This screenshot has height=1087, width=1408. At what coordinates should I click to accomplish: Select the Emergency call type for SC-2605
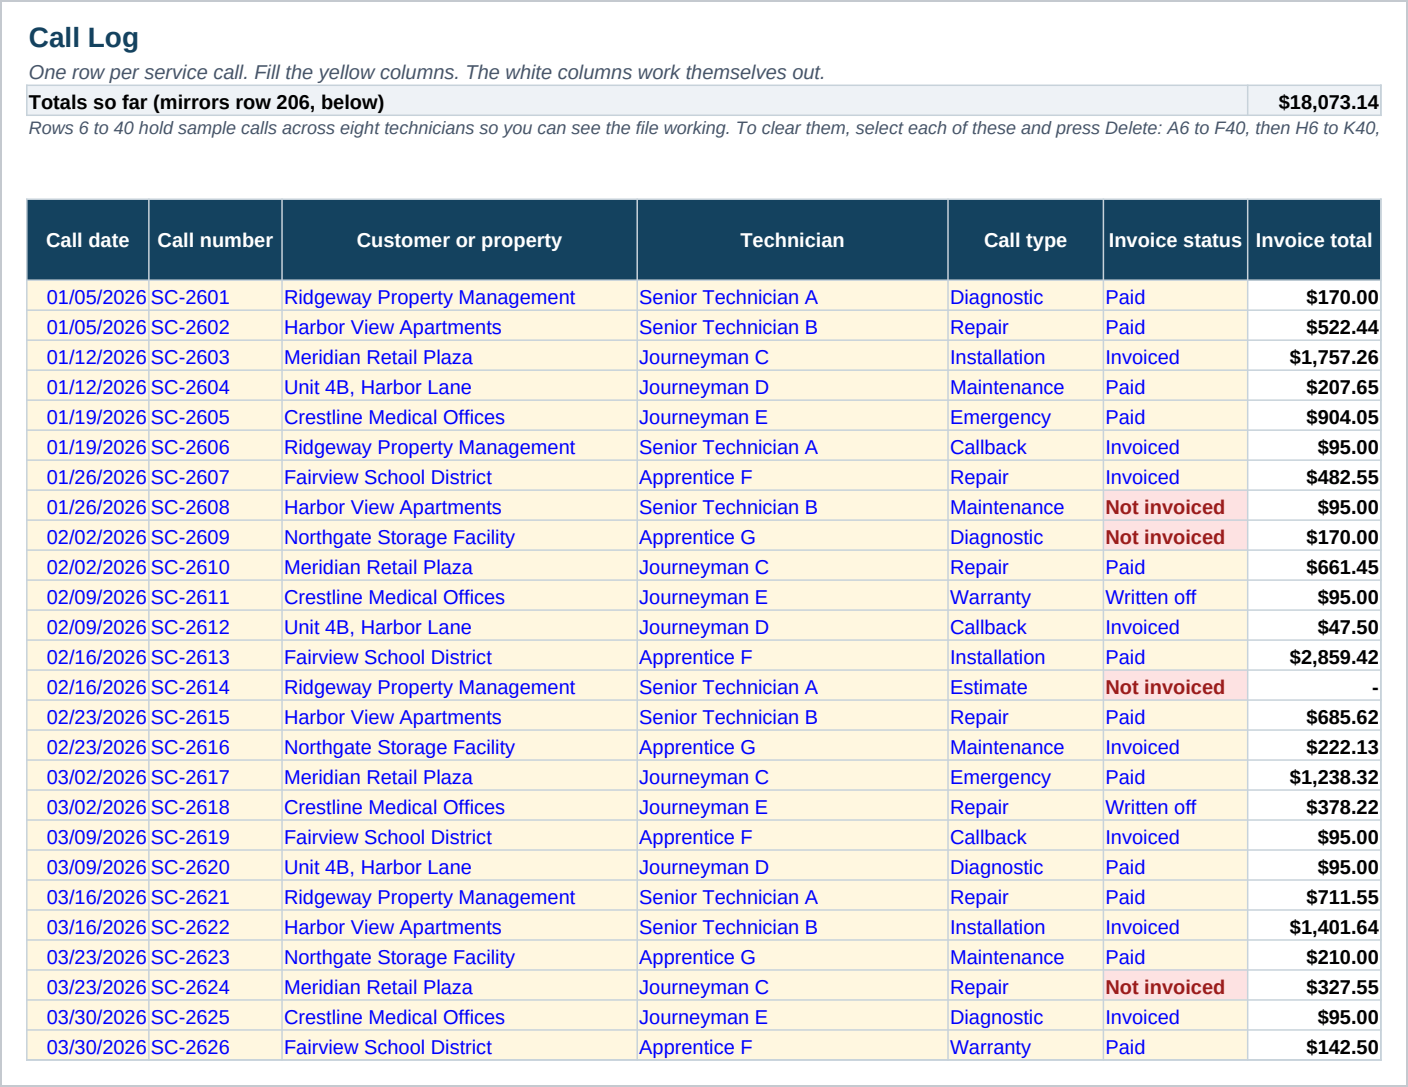pyautogui.click(x=1025, y=417)
